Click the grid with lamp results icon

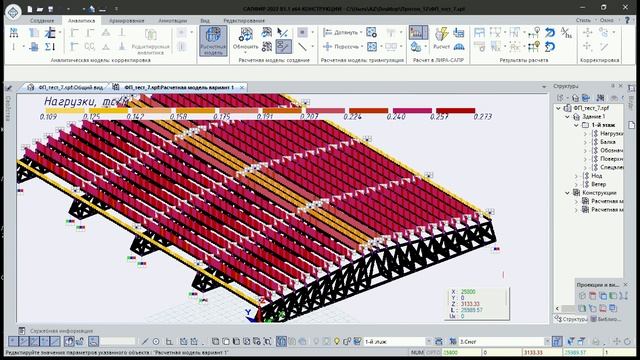pyautogui.click(x=534, y=47)
